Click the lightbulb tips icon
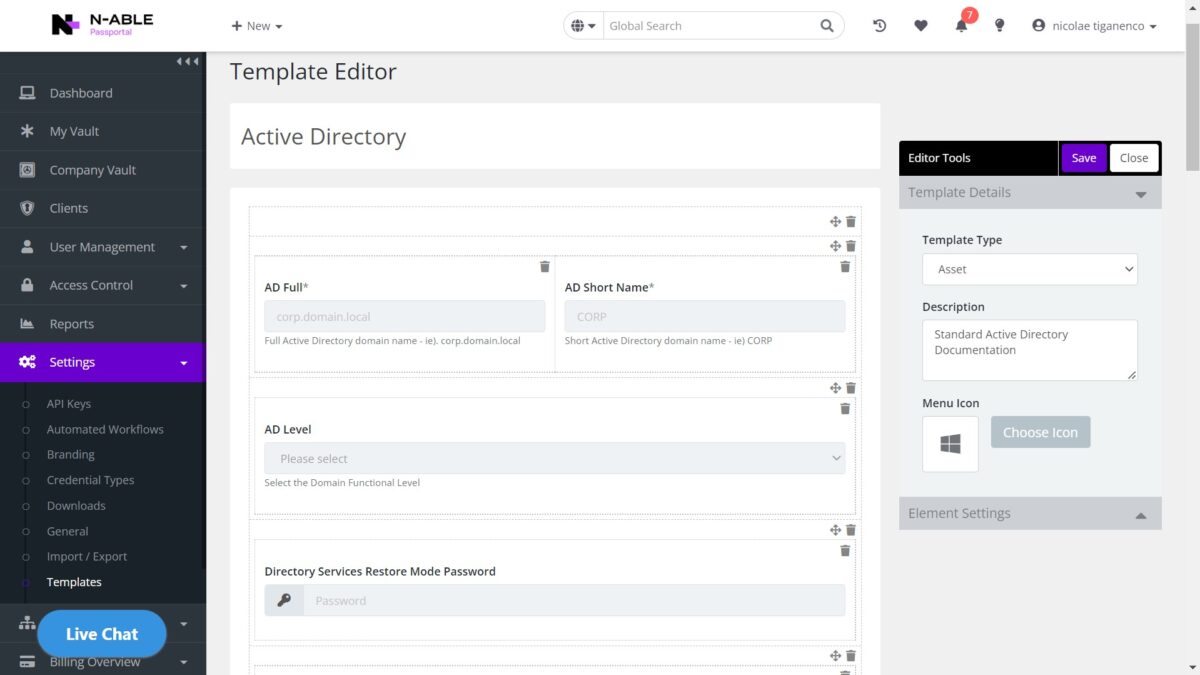Screen dimensions: 1200x675 (999, 26)
